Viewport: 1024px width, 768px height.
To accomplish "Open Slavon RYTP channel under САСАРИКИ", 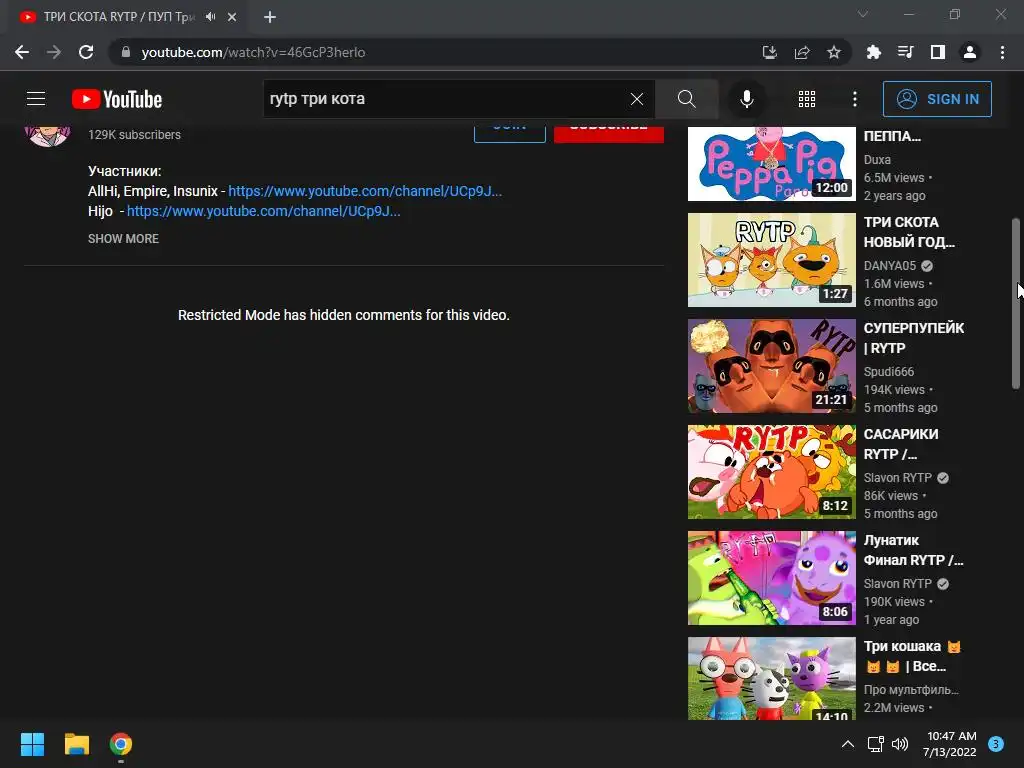I will [x=897, y=477].
